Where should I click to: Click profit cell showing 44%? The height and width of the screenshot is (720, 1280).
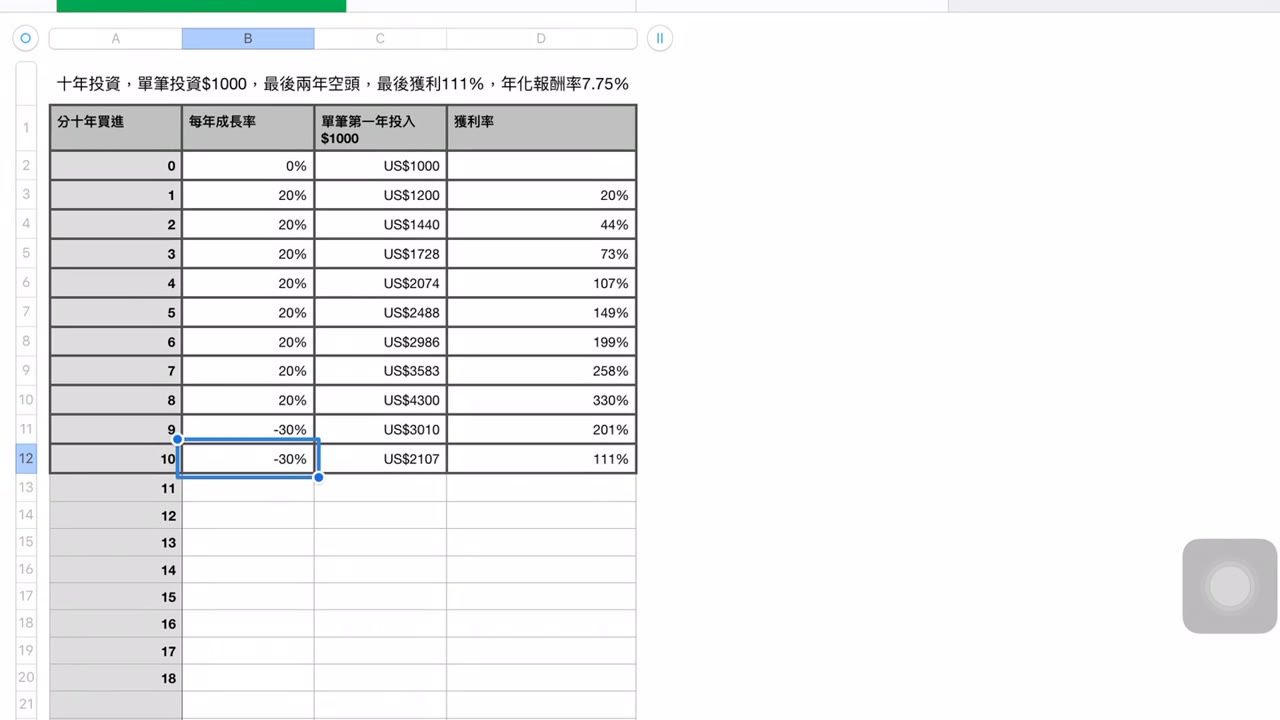541,224
